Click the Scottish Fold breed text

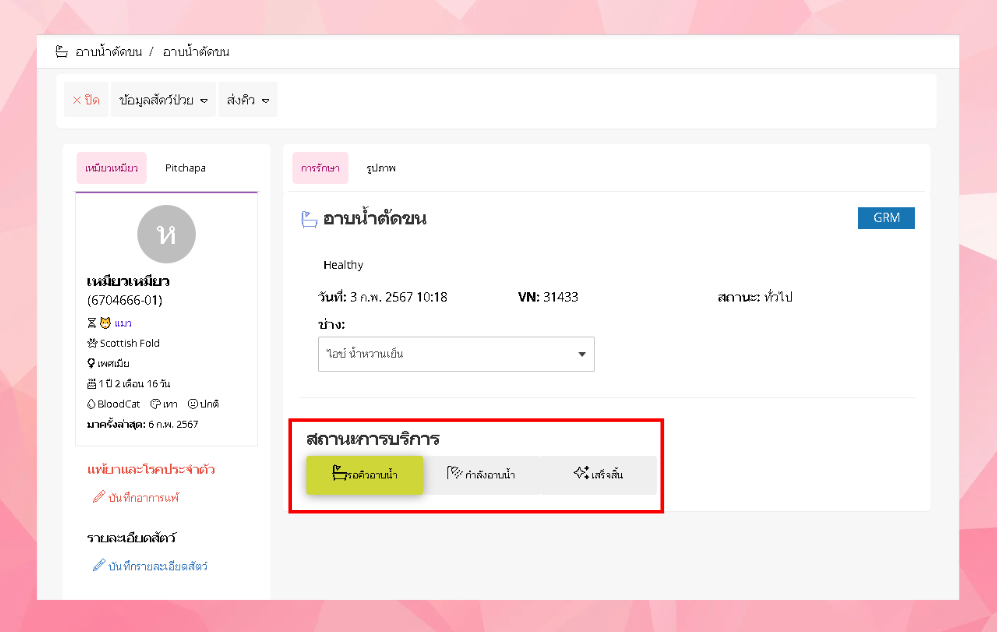(130, 343)
